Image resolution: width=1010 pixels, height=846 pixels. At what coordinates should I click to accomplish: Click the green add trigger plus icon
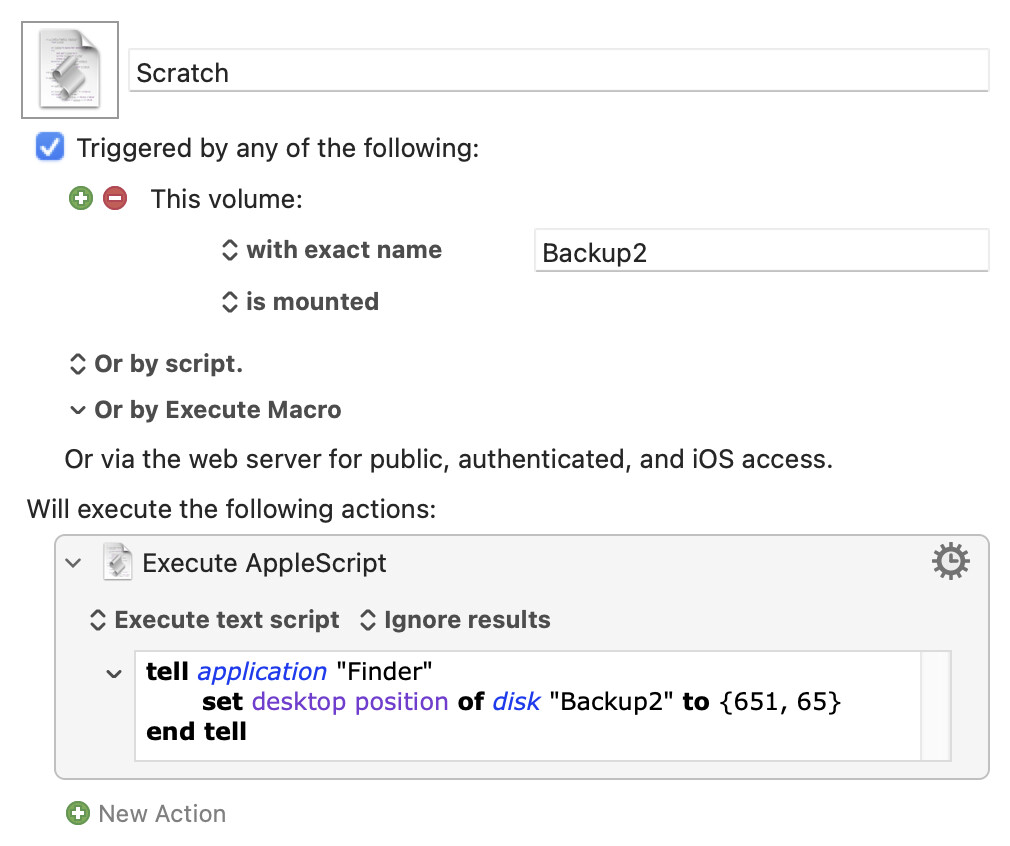(80, 198)
